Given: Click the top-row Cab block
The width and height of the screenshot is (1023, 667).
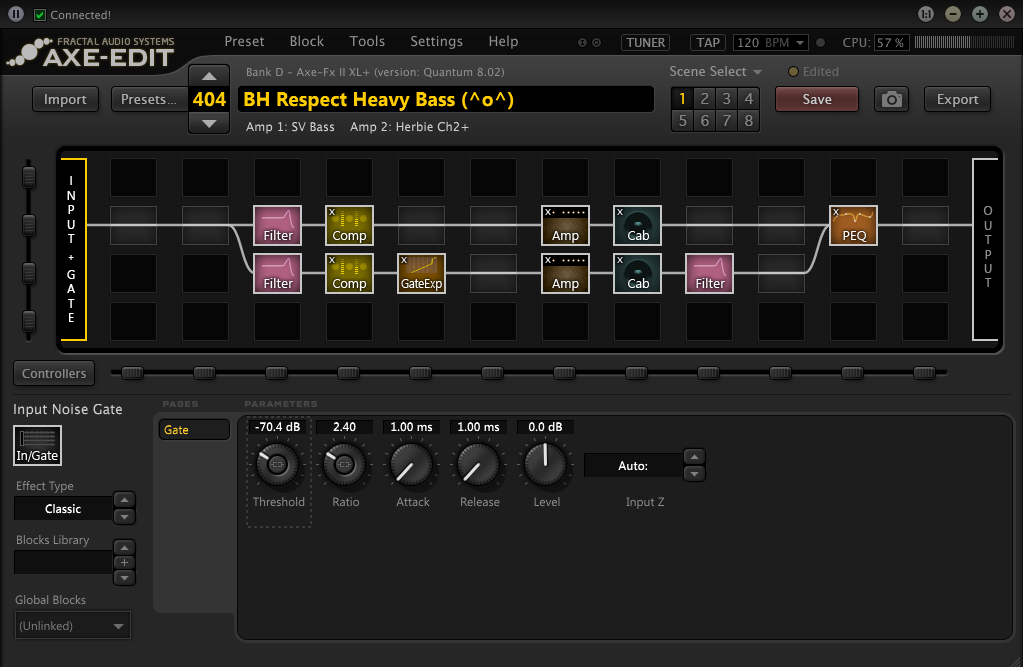Looking at the screenshot, I should point(637,225).
